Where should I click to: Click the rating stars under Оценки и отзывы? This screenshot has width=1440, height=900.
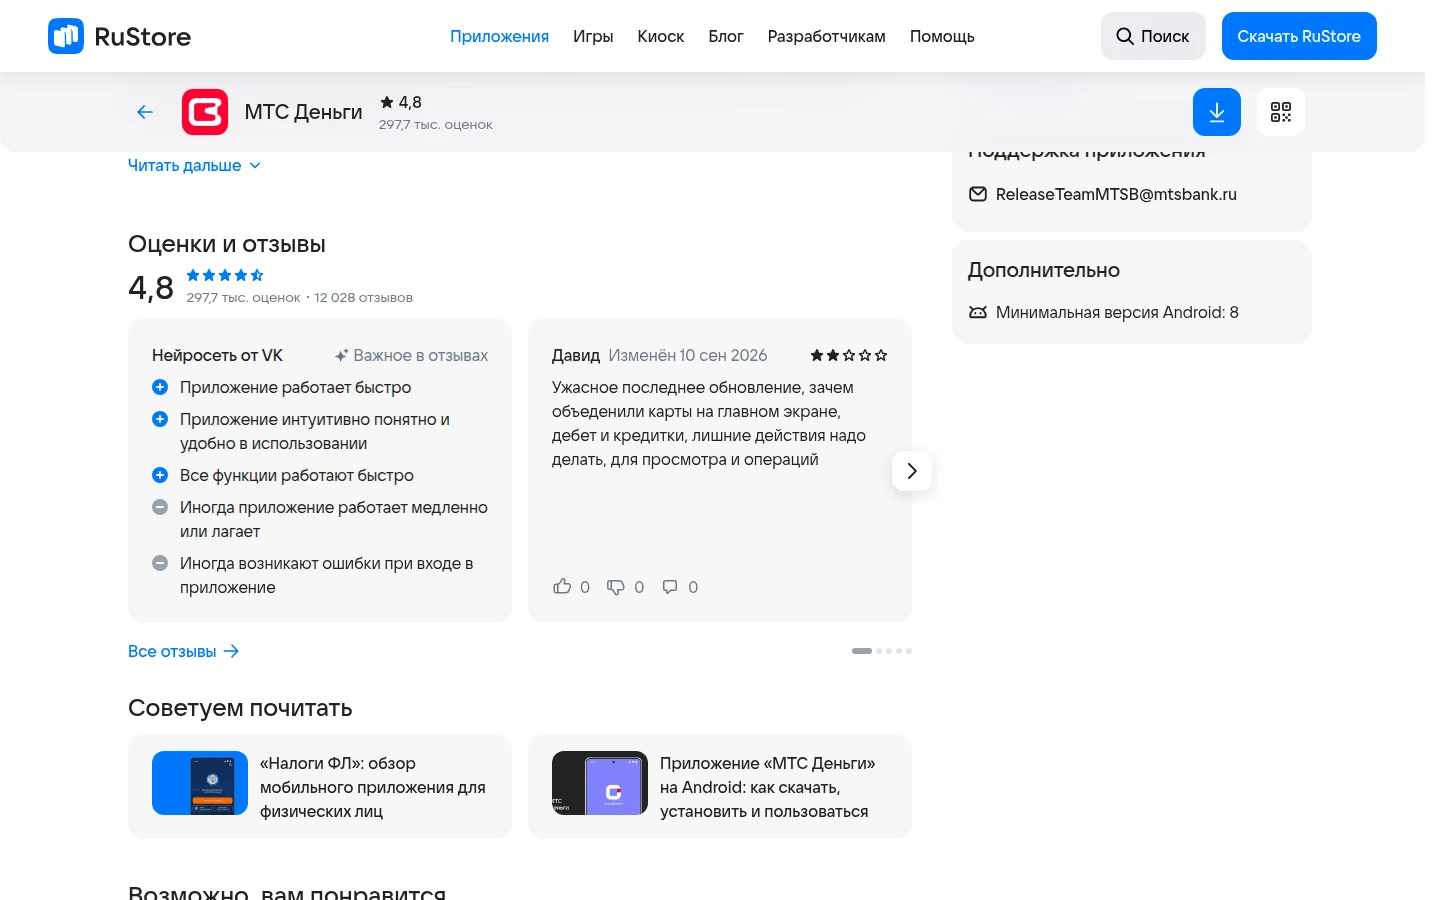(x=225, y=275)
